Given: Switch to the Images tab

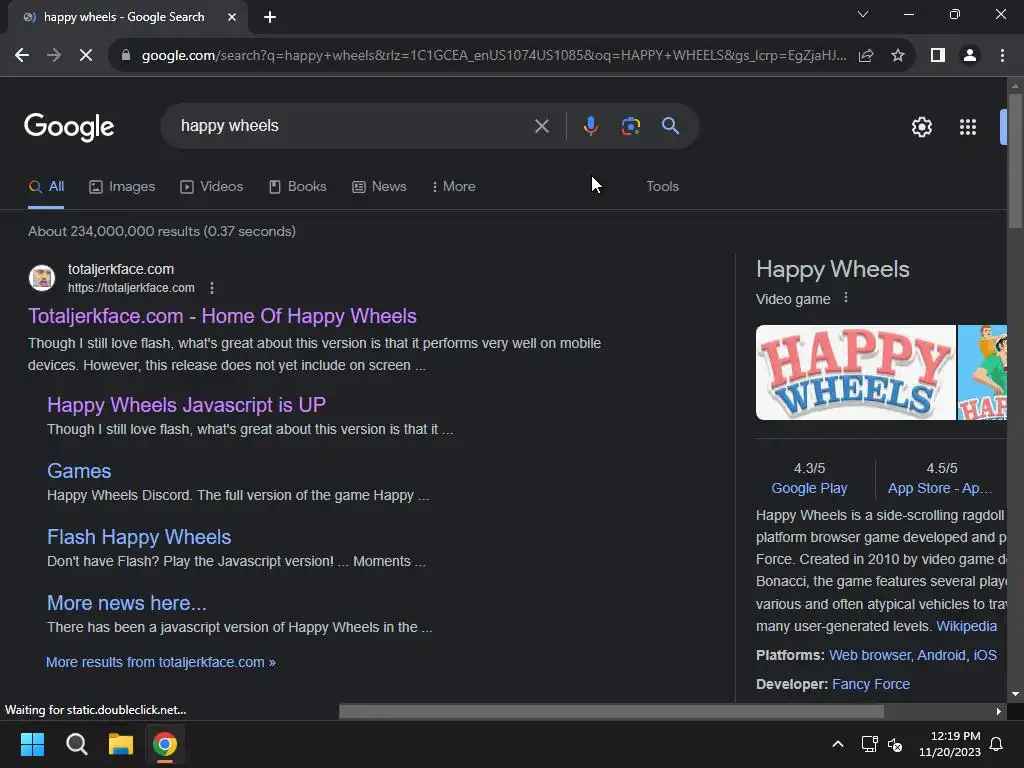Looking at the screenshot, I should 122,187.
